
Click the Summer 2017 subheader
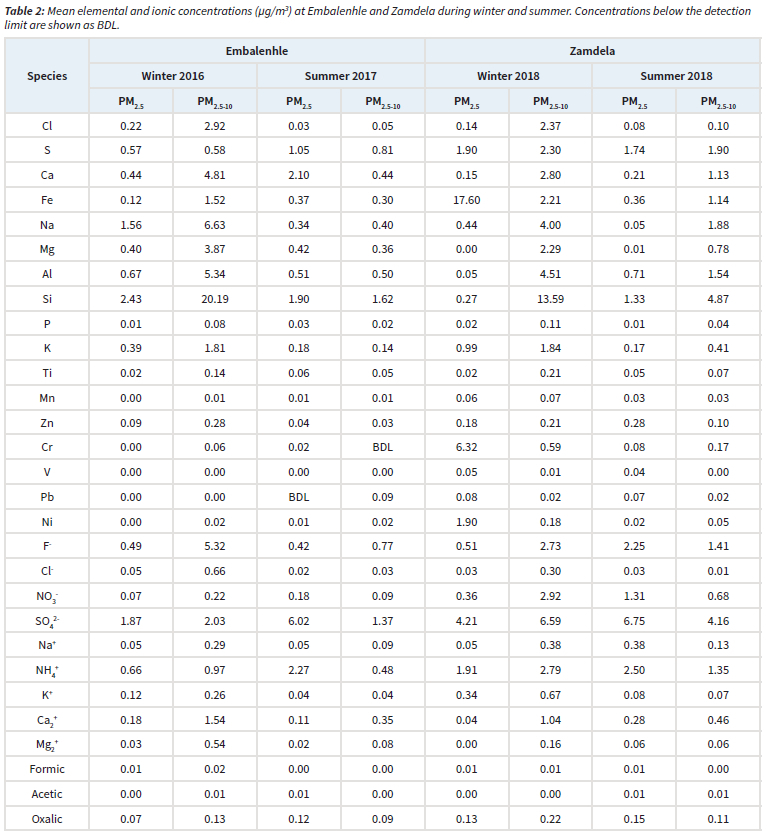pyautogui.click(x=341, y=76)
